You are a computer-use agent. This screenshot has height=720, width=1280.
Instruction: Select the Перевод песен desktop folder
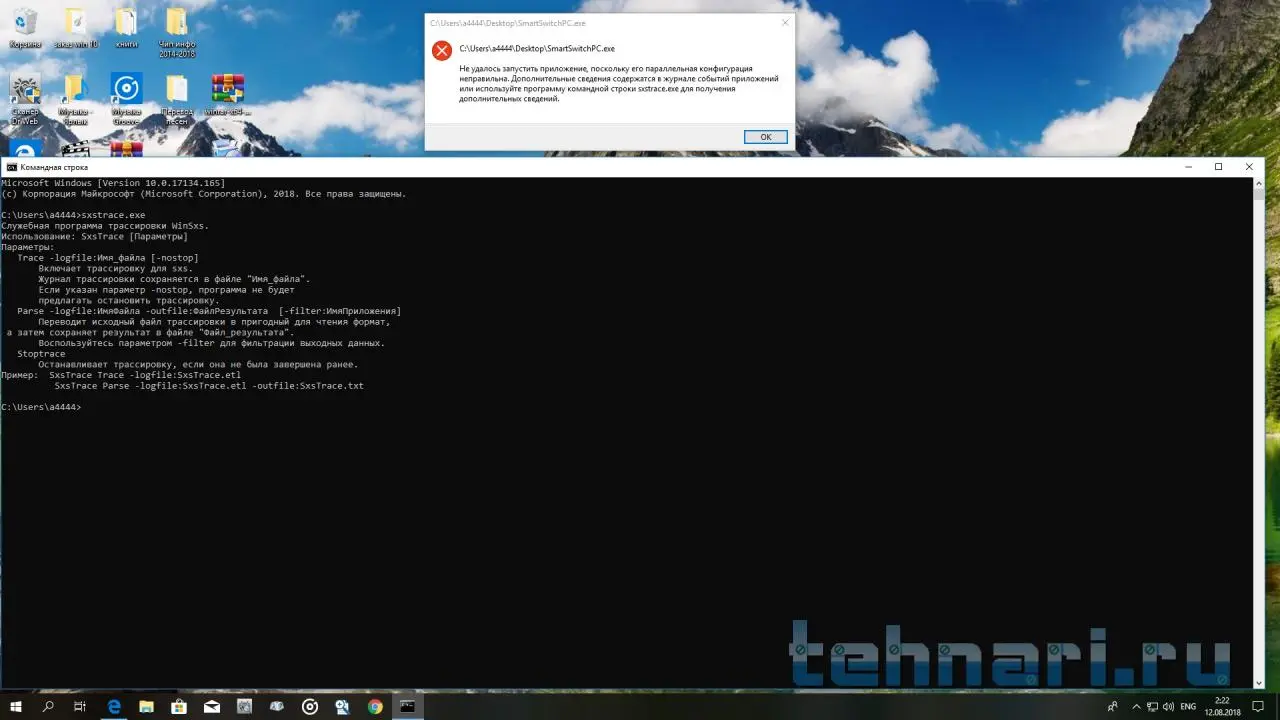[177, 99]
